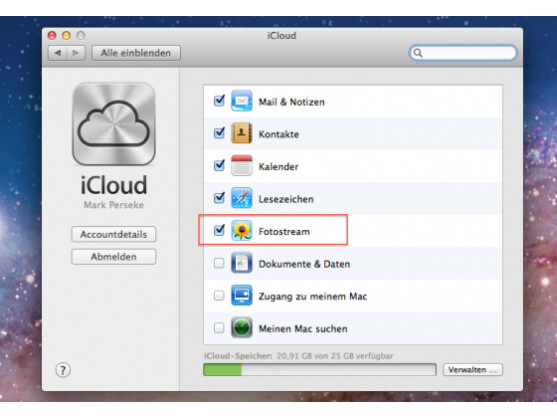Click the Fotostream sunflower icon

[242, 230]
